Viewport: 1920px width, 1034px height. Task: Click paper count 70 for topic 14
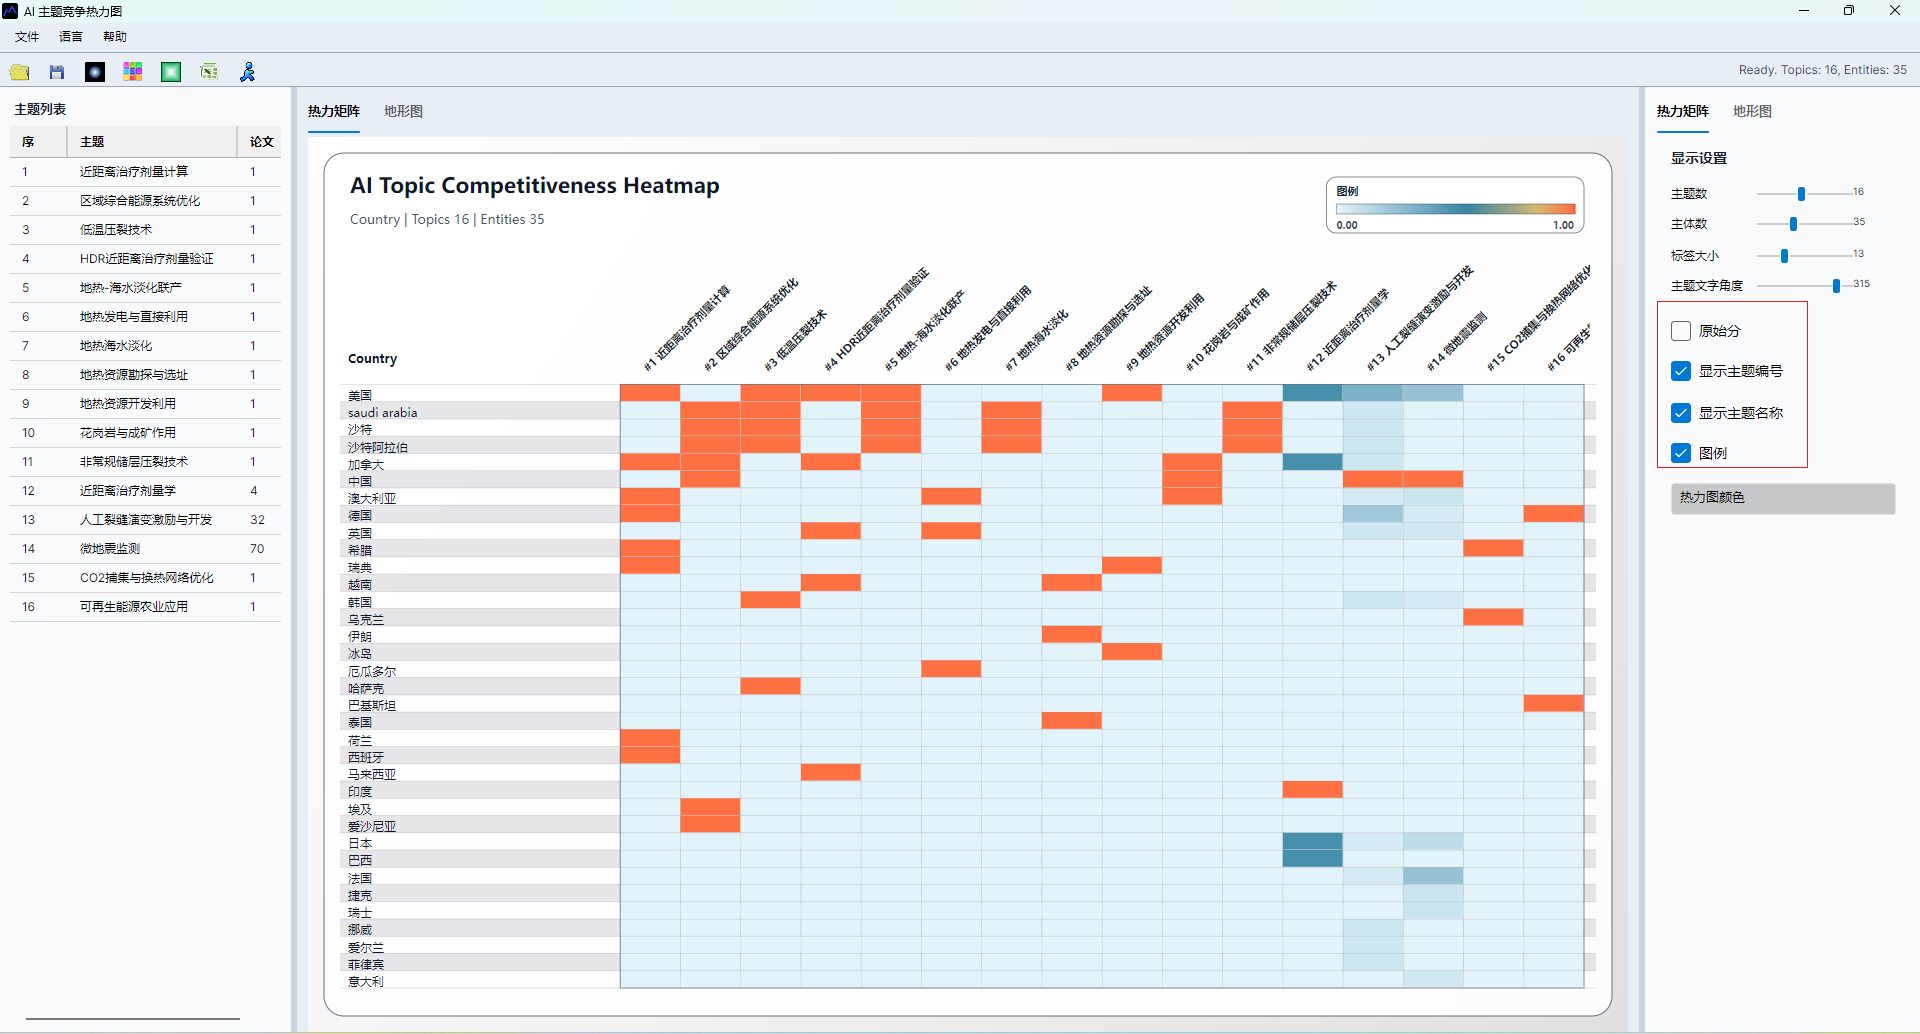coord(257,549)
